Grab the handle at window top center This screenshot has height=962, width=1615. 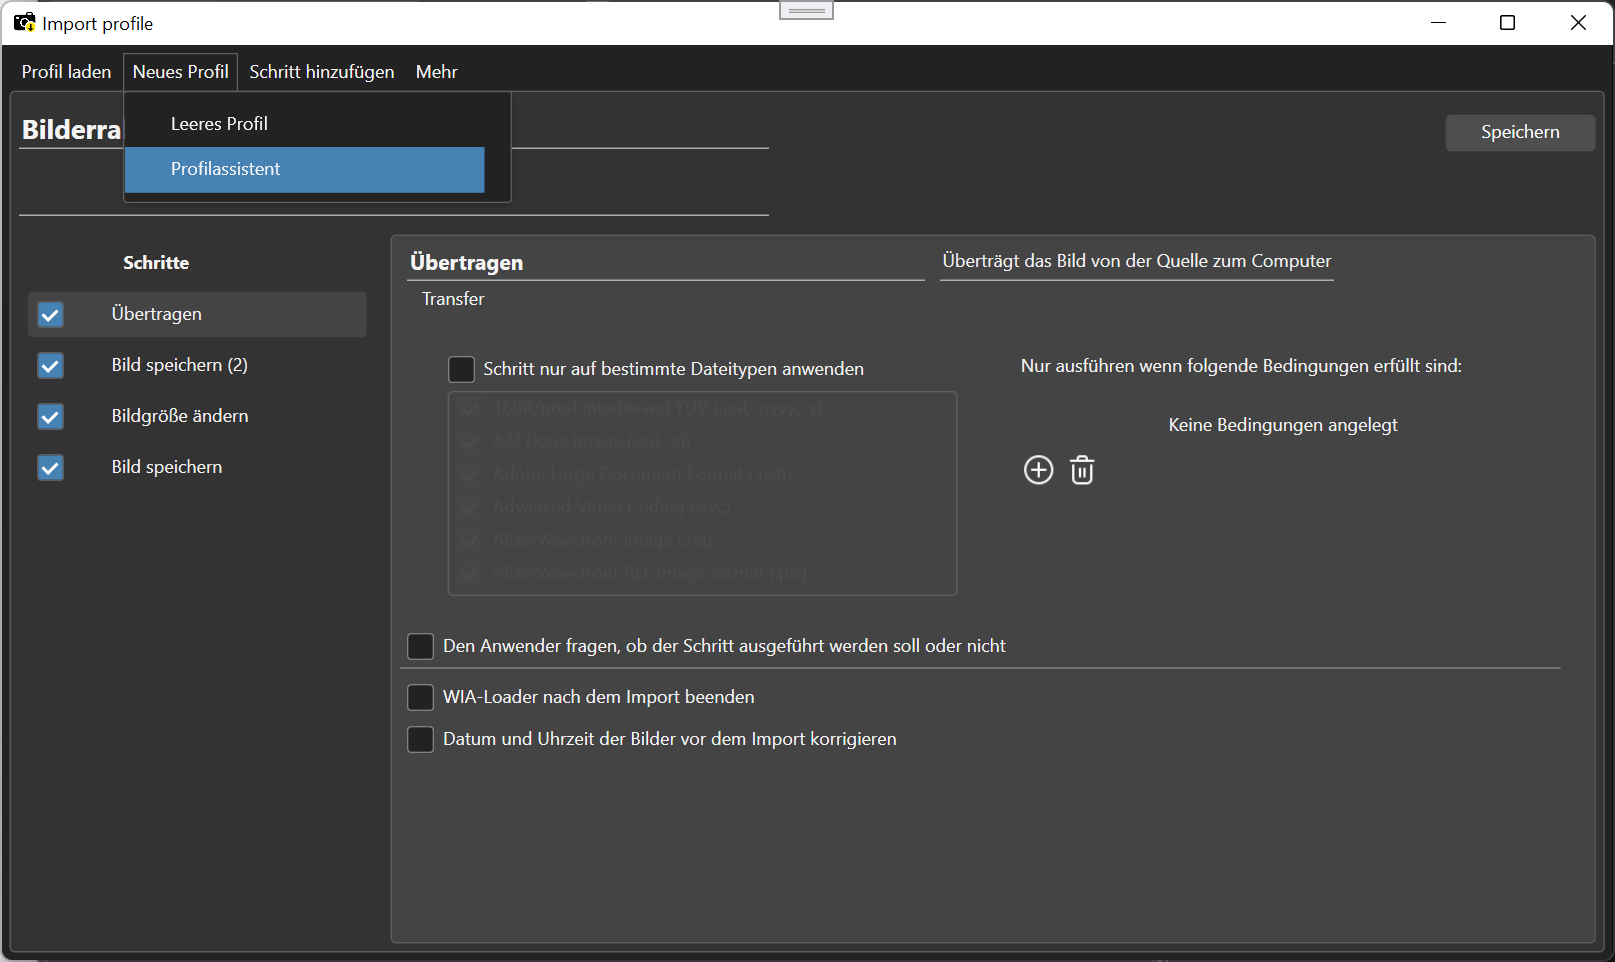[806, 10]
